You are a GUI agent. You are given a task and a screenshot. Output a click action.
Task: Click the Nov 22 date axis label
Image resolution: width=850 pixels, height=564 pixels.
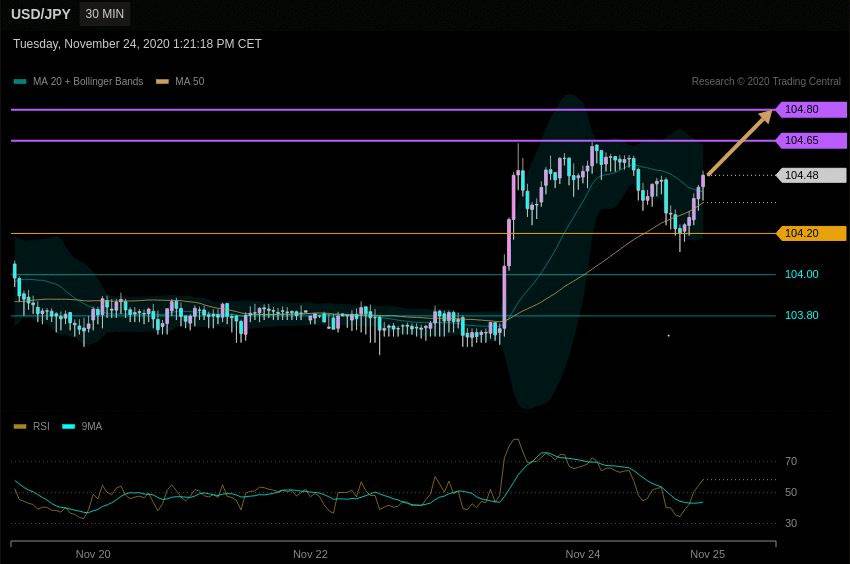(310, 554)
